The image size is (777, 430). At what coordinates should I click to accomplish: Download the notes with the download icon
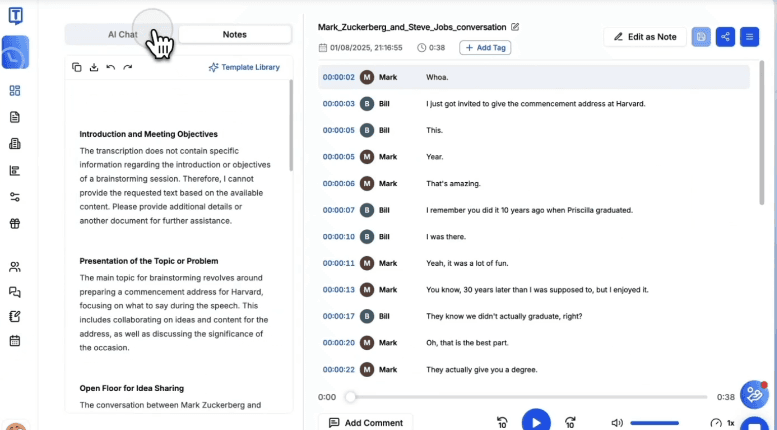coord(94,67)
